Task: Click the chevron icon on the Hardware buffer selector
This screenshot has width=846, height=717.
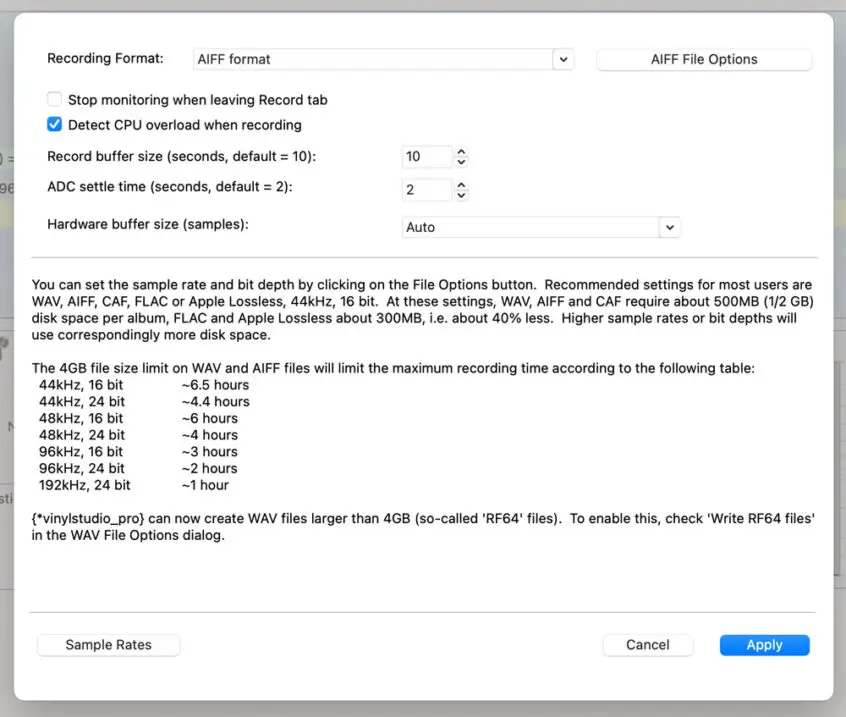Action: tap(670, 227)
